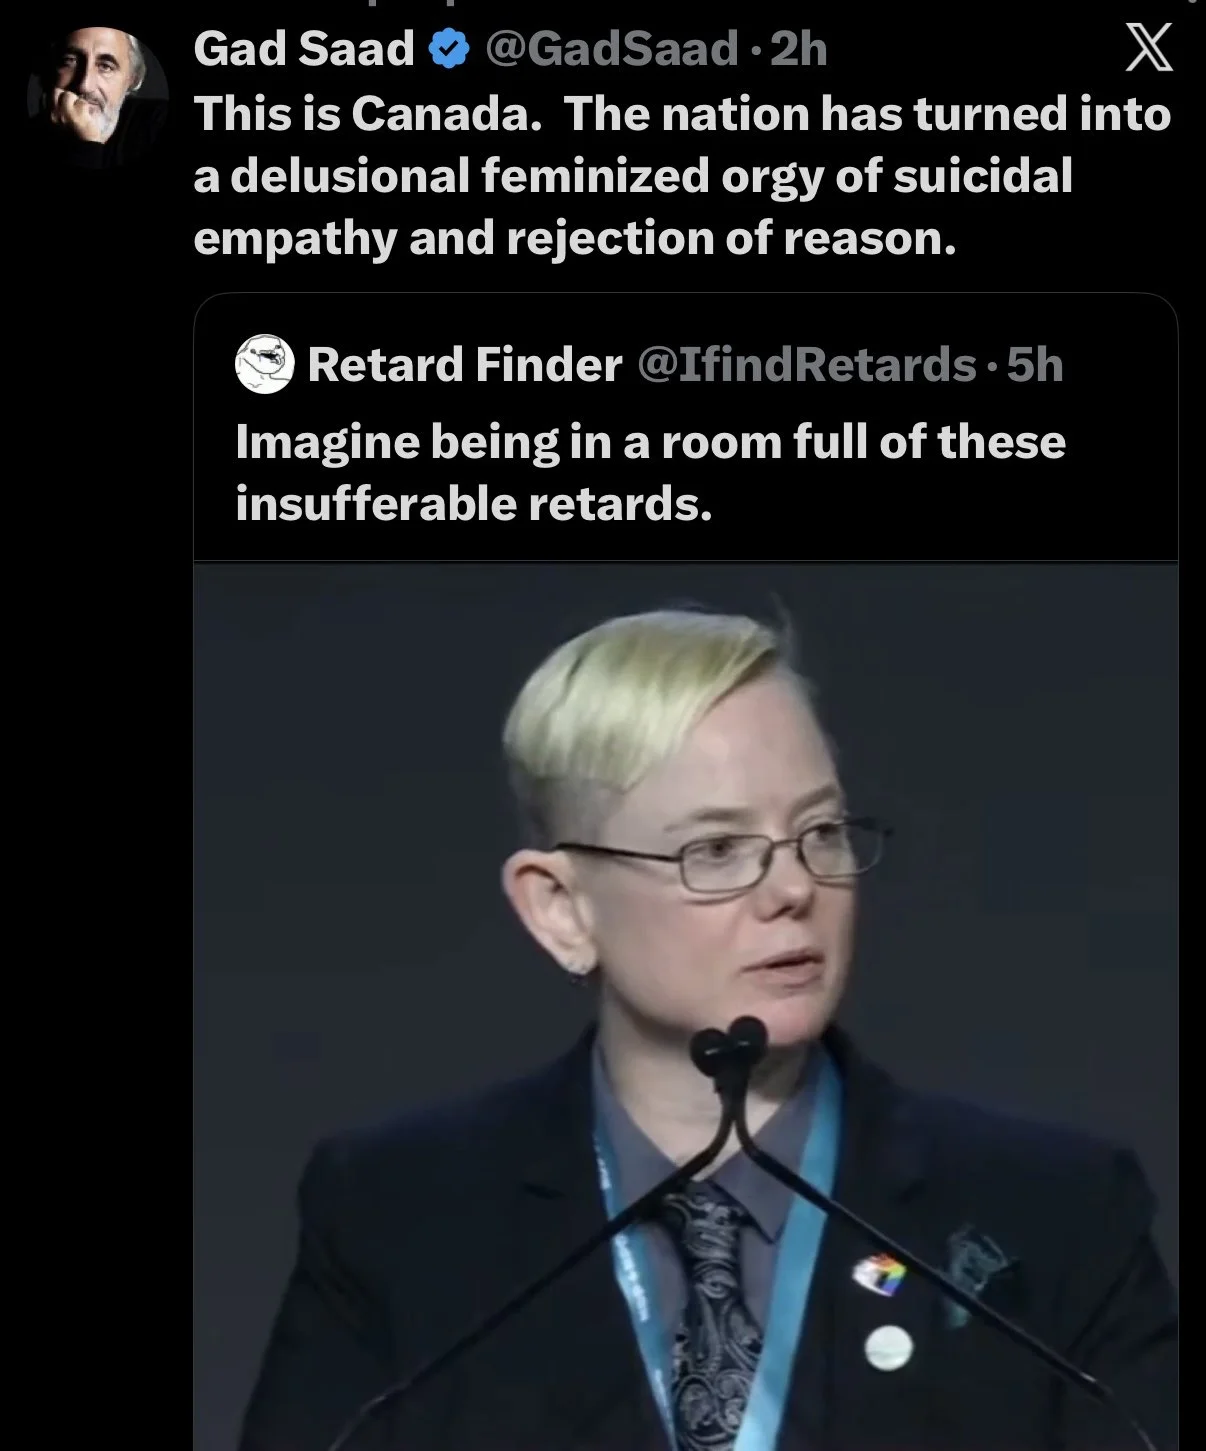The image size is (1206, 1451).
Task: Open the post via its 2h timestamp
Action: coord(798,48)
